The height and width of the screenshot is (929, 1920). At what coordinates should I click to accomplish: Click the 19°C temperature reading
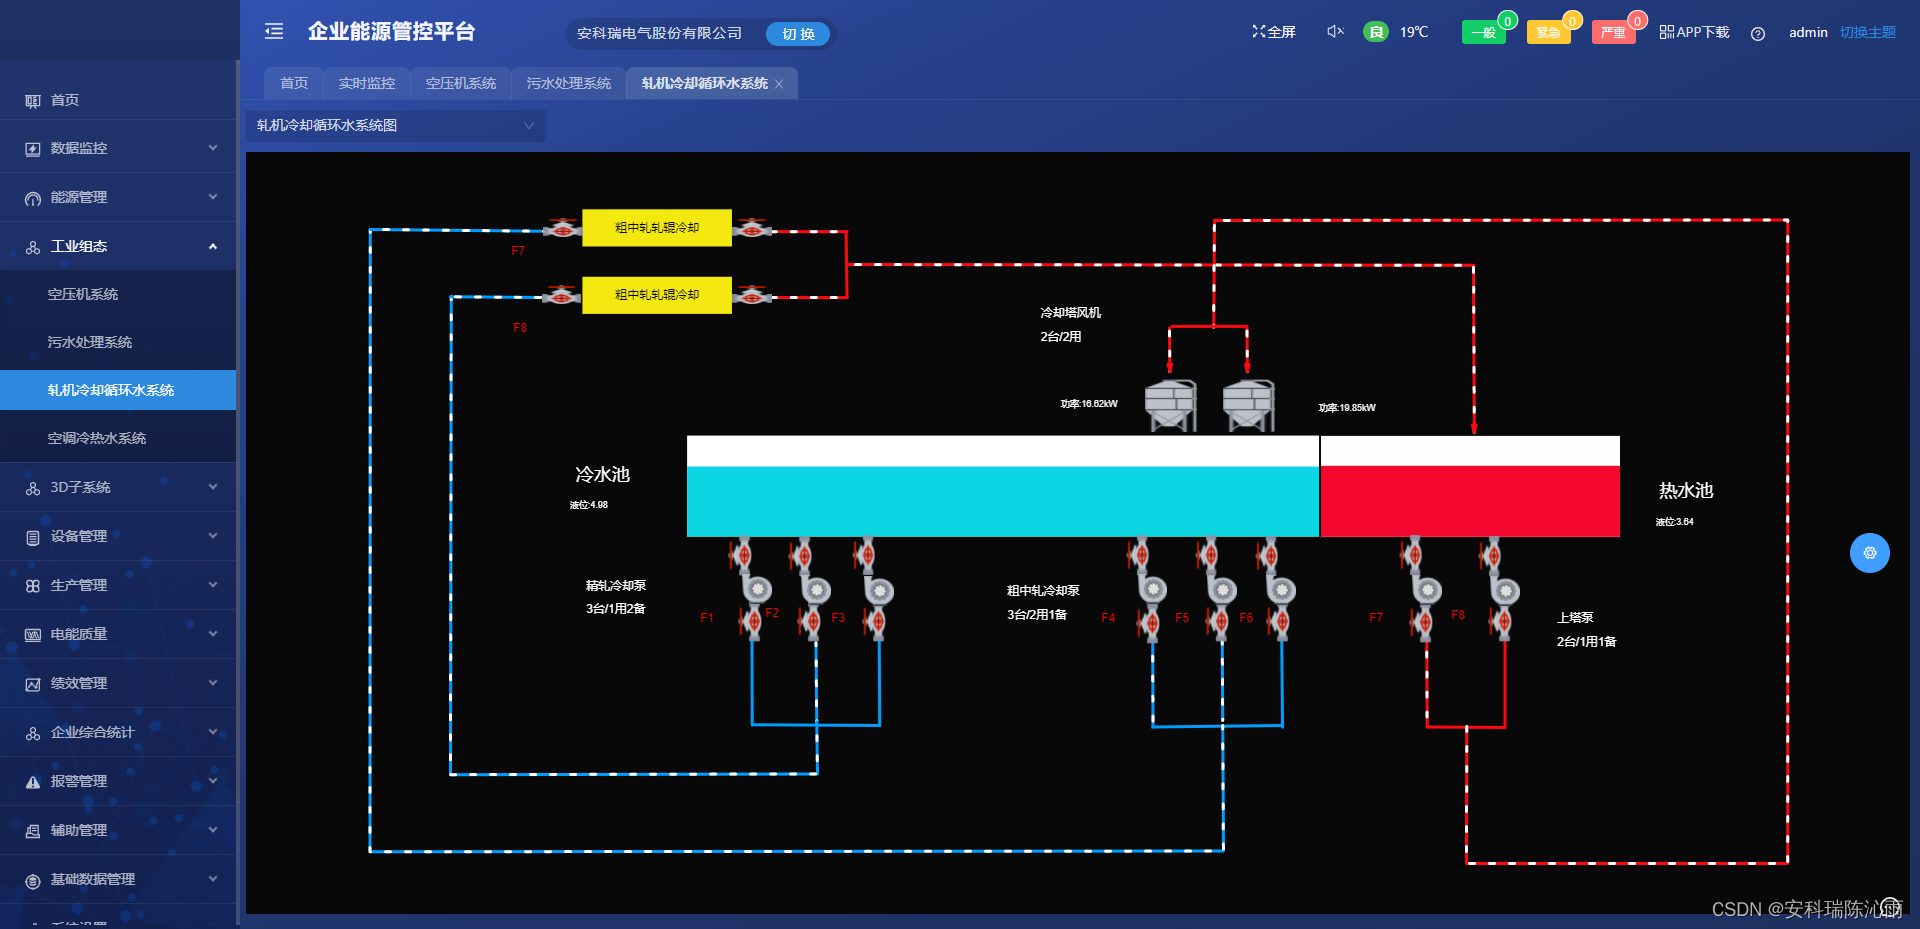(1414, 32)
